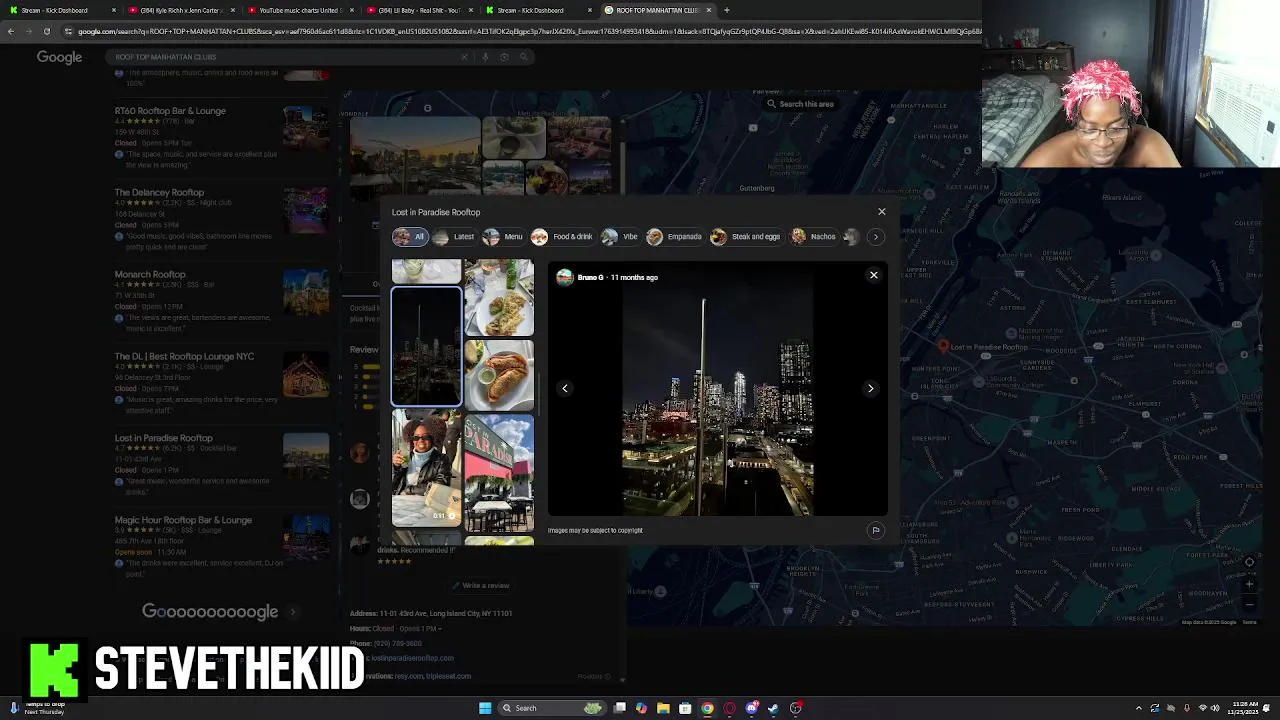The image size is (1280, 720).
Task: Select the Food & drink category chip
Action: point(562,237)
